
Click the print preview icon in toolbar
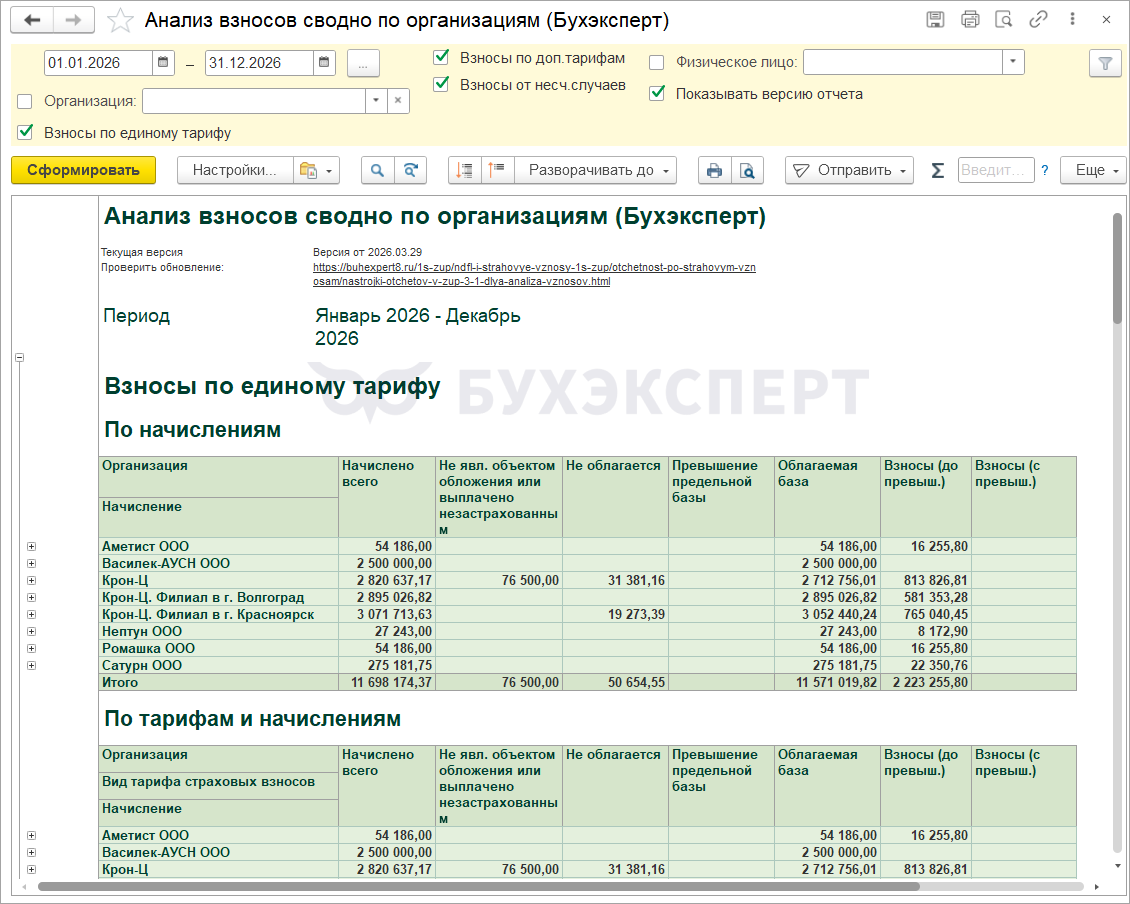[747, 170]
